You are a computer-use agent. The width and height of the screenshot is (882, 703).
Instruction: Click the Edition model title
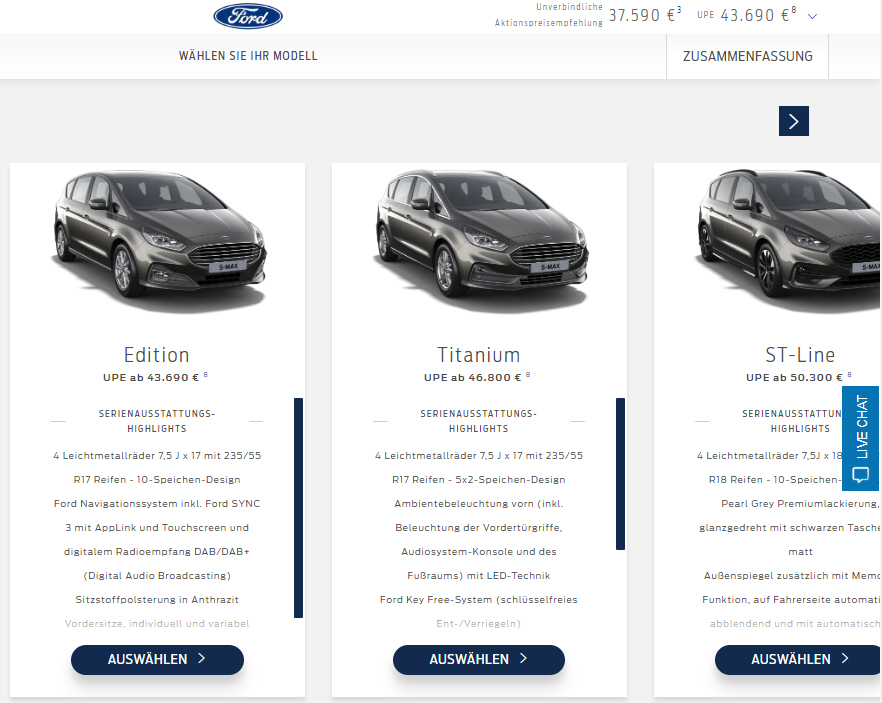[x=157, y=355]
